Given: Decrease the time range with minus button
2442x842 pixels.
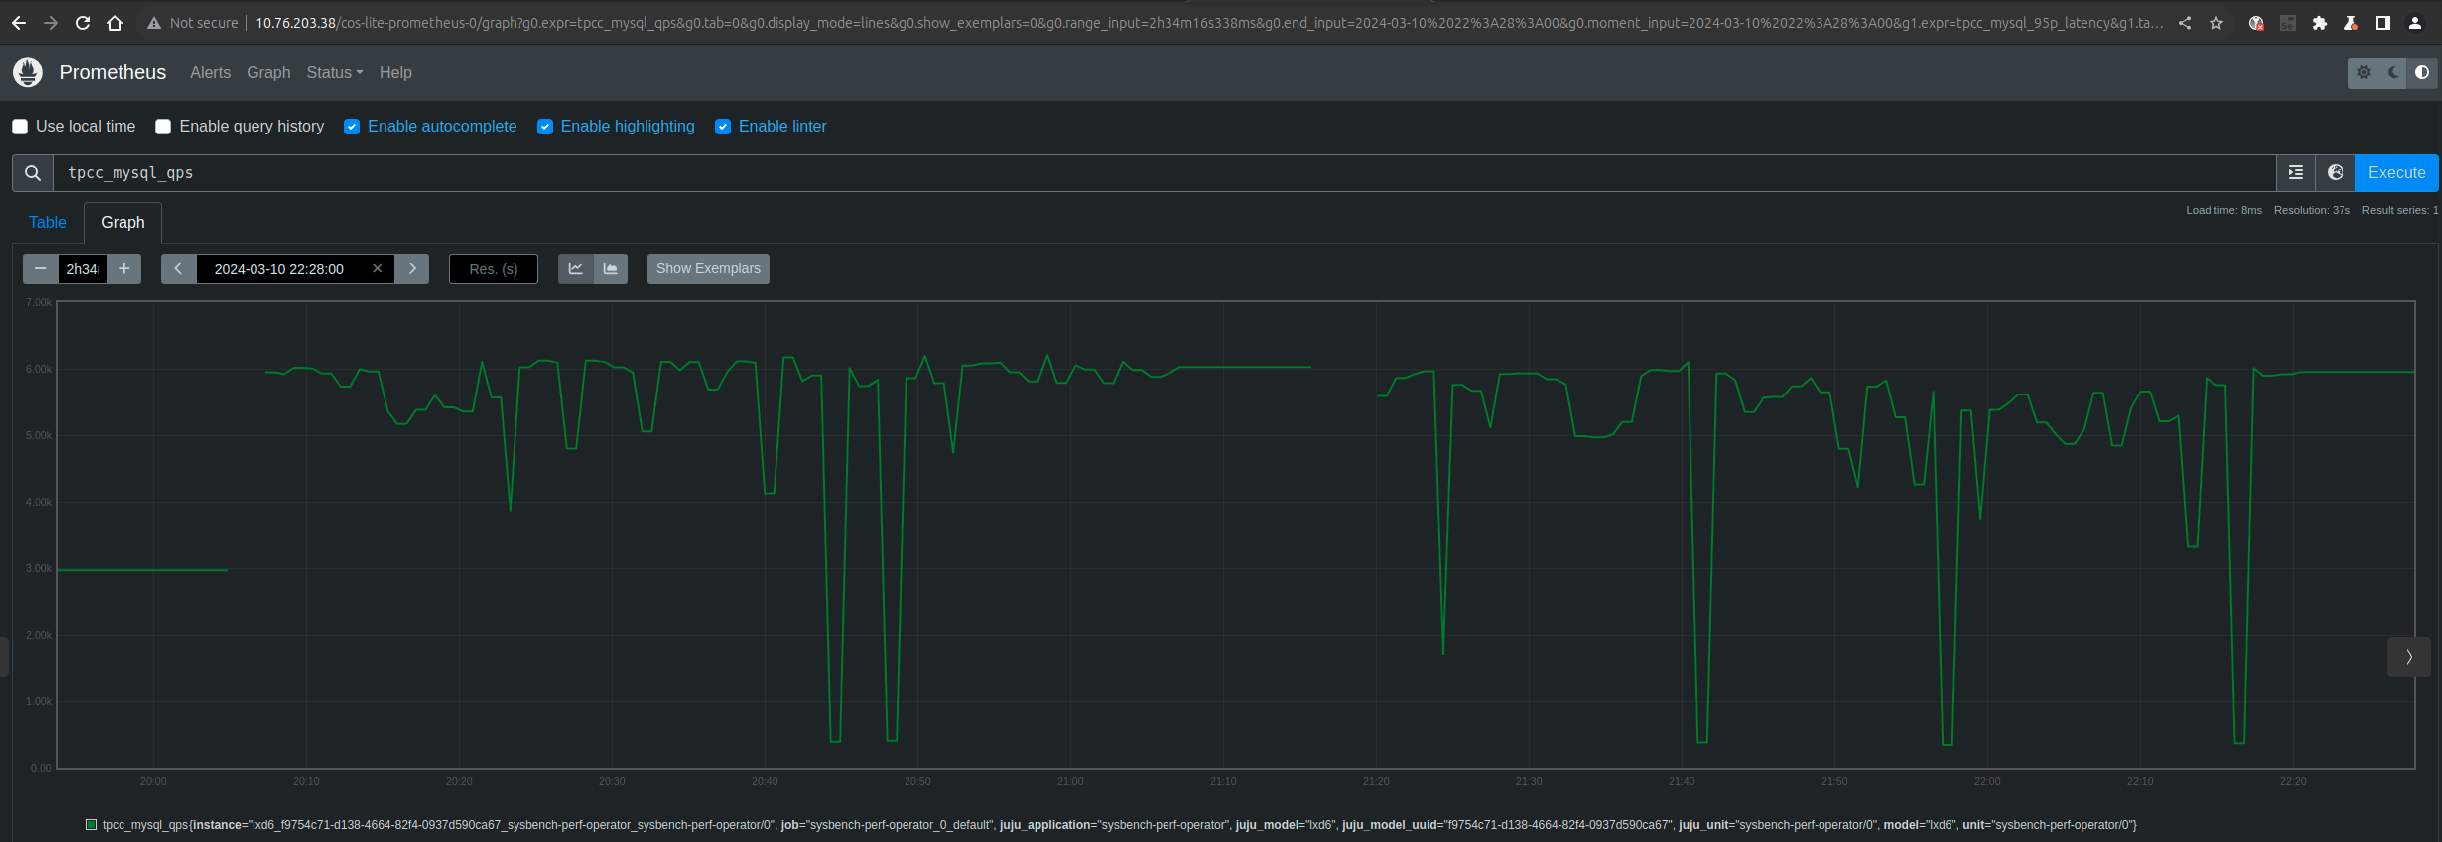Looking at the screenshot, I should point(41,269).
